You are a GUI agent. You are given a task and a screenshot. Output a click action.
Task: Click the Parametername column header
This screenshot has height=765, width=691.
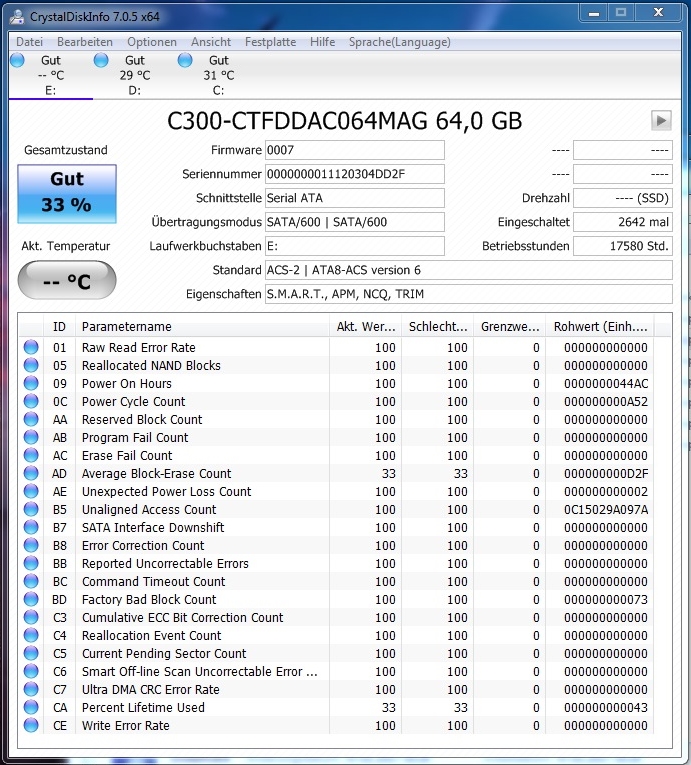coord(203,326)
